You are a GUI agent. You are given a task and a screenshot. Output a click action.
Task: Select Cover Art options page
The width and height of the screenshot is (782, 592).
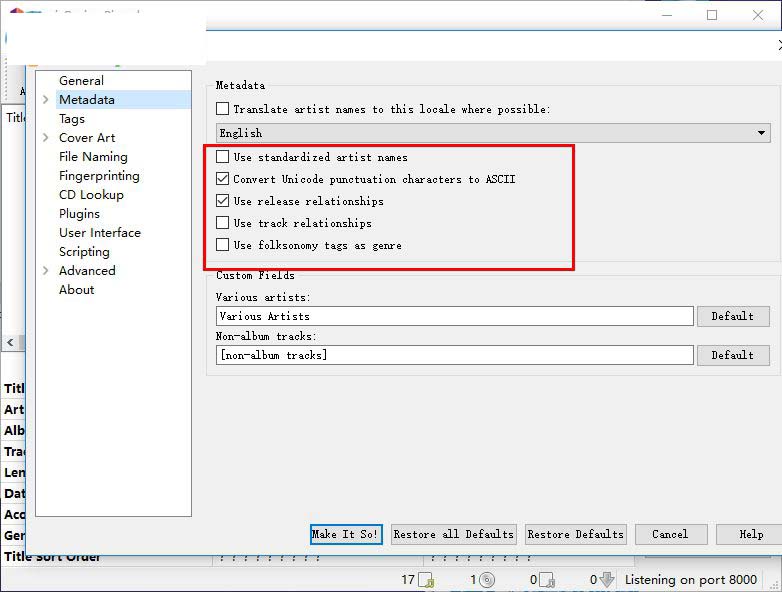[87, 138]
